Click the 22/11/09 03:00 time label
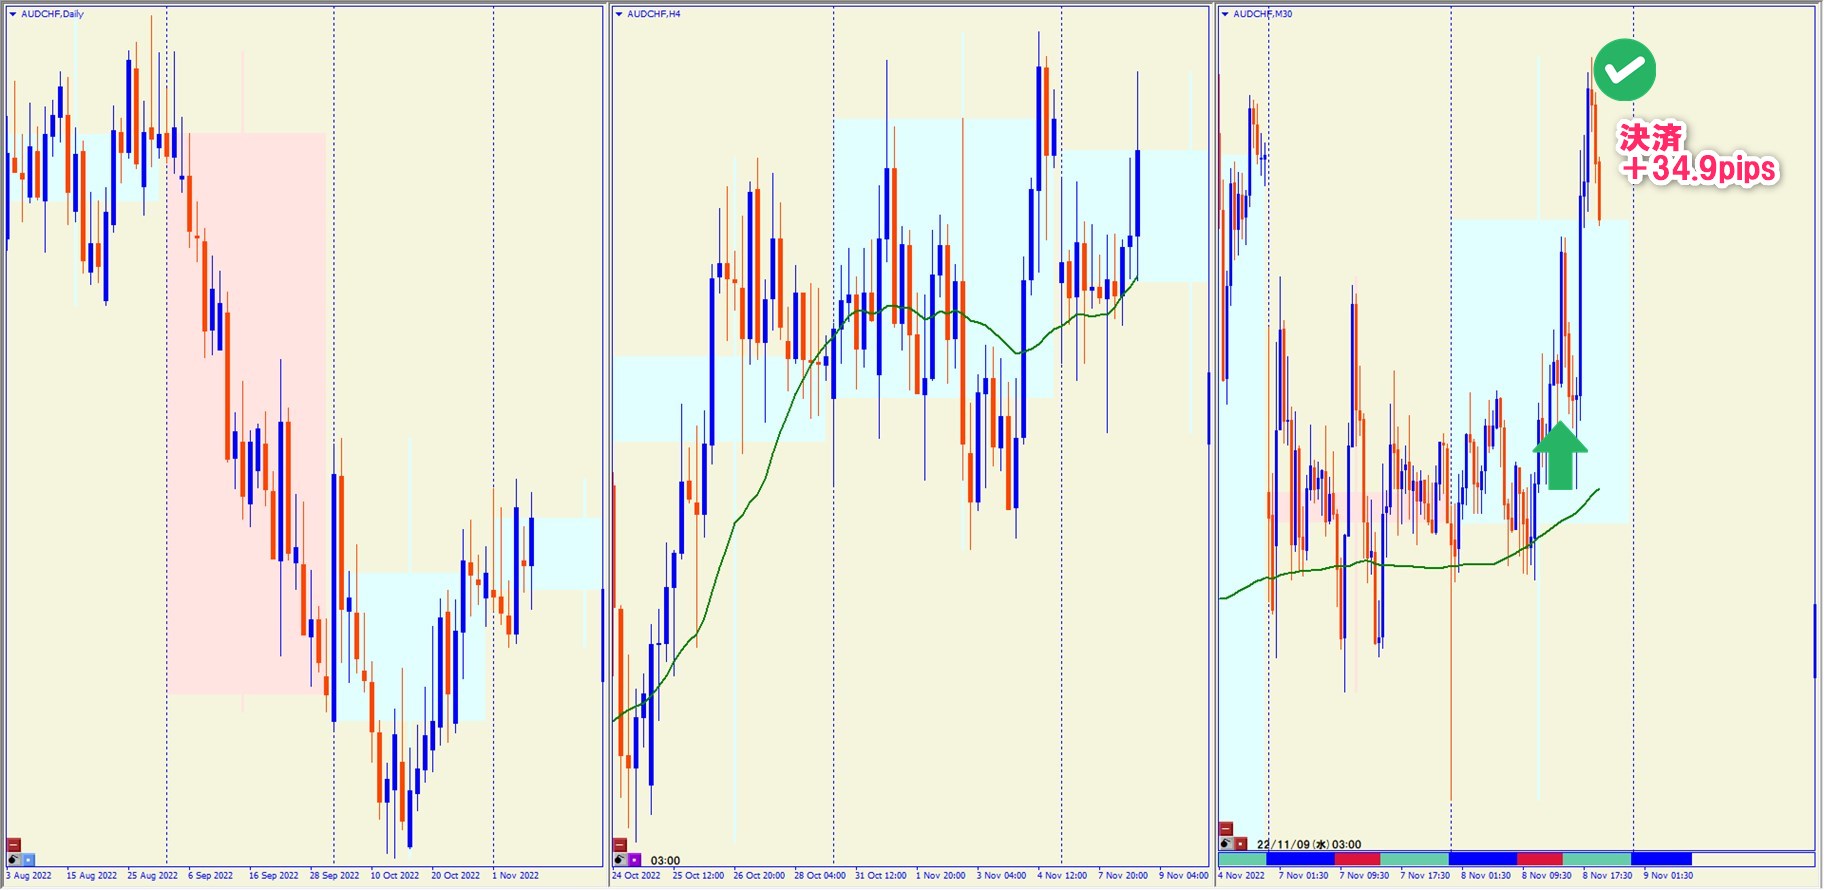This screenshot has width=1824, height=890. [x=1308, y=844]
